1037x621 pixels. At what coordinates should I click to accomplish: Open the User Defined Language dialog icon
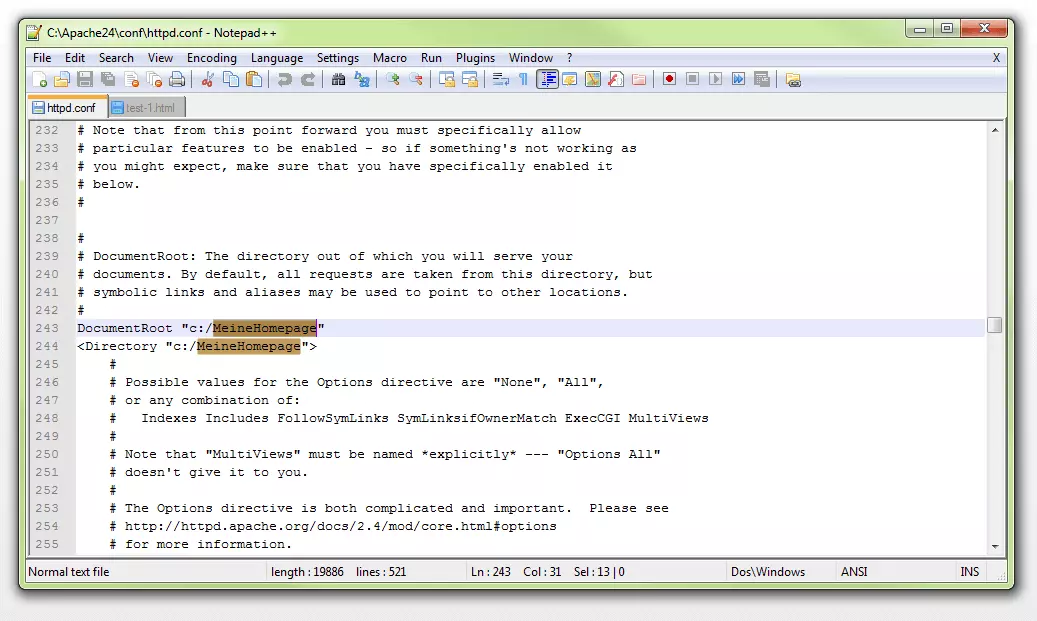(x=569, y=79)
